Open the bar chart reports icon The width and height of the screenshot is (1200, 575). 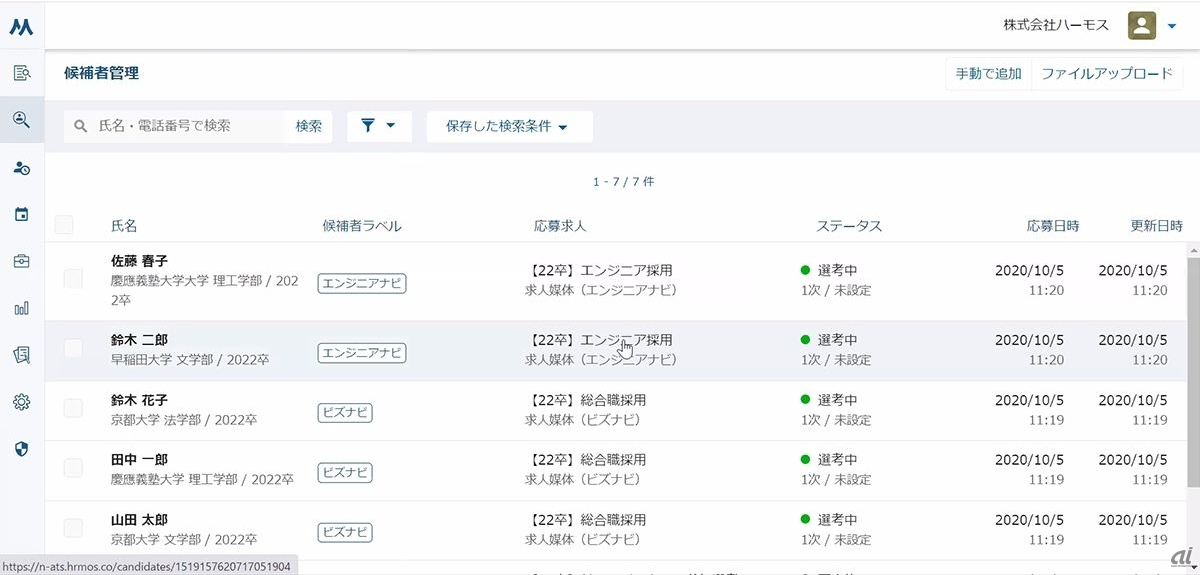coord(21,308)
